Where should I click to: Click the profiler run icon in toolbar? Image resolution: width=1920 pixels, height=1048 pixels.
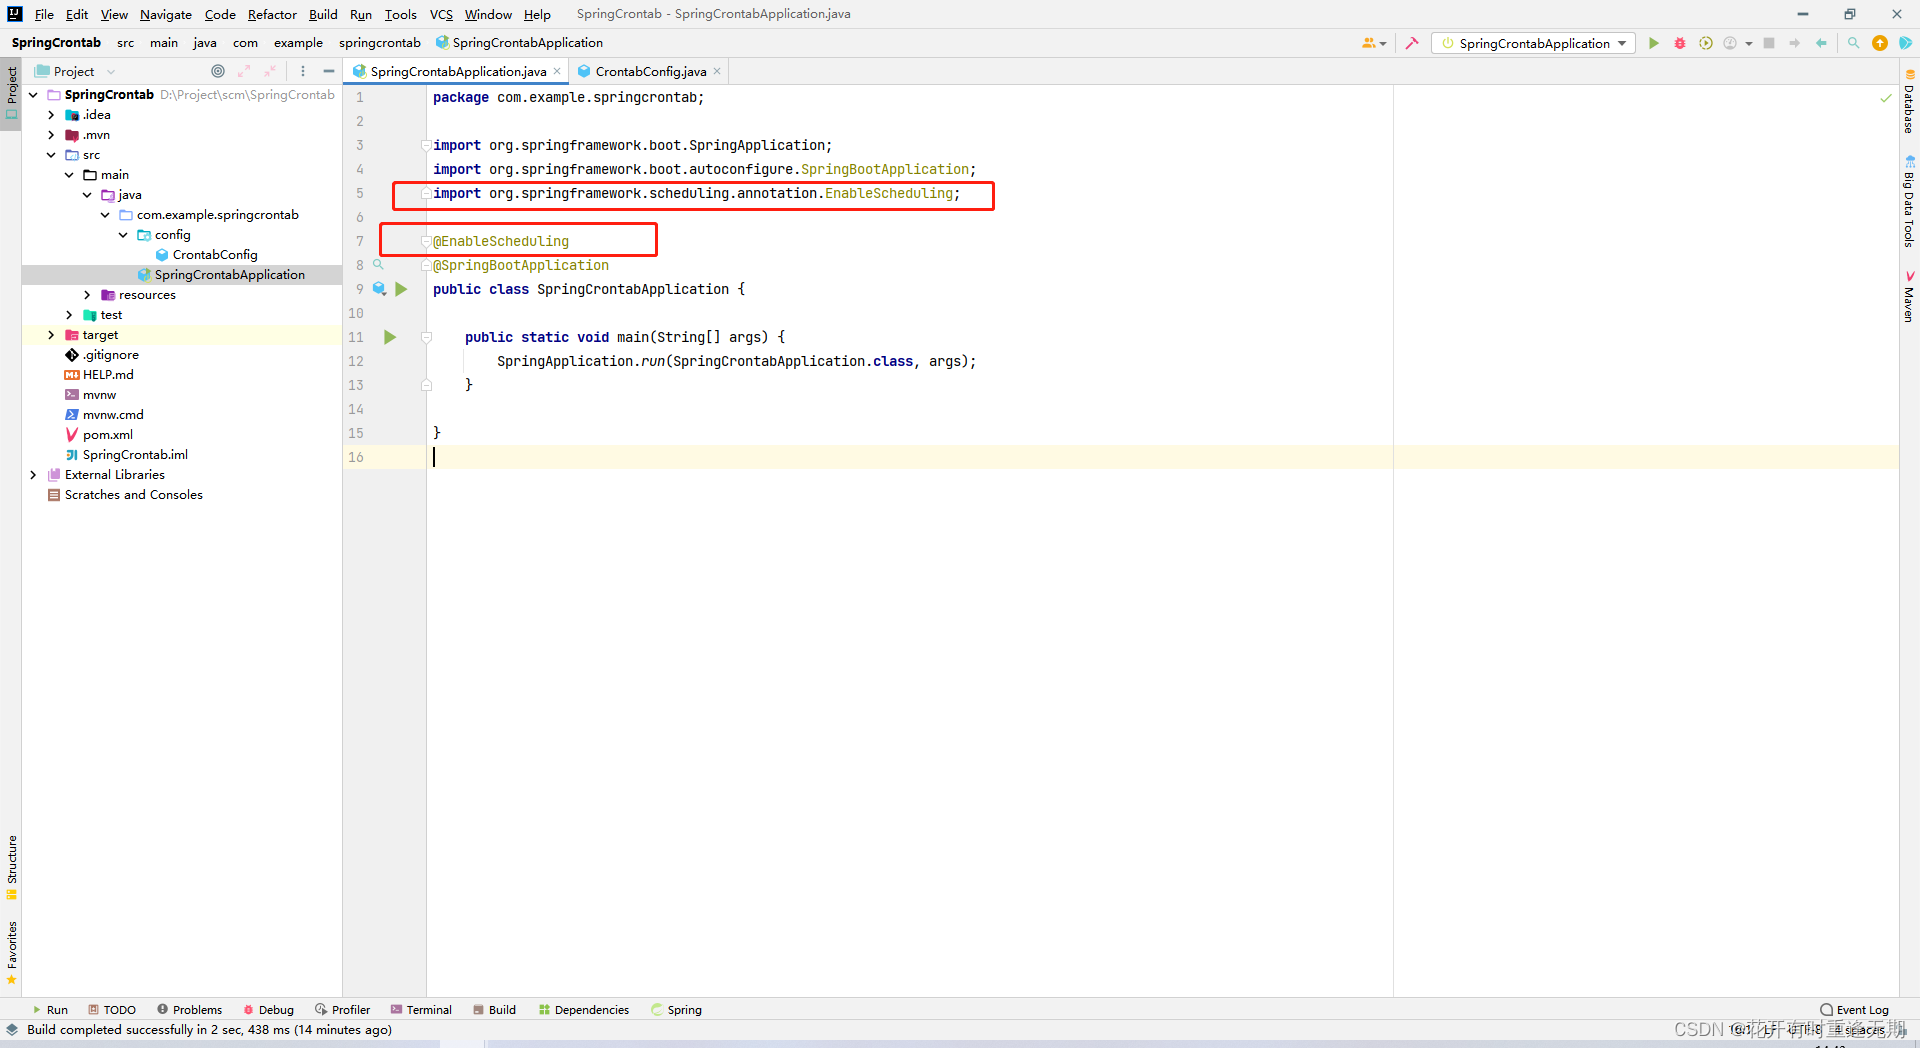pos(1730,43)
